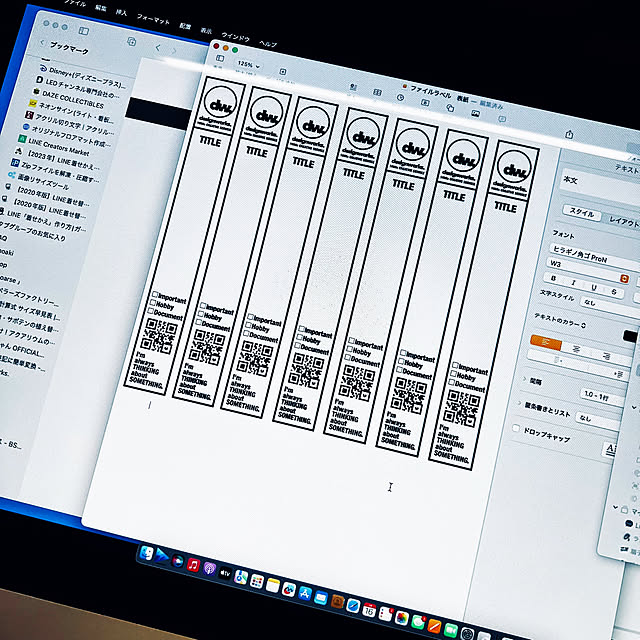Open Photos from the Dock

tap(402, 619)
